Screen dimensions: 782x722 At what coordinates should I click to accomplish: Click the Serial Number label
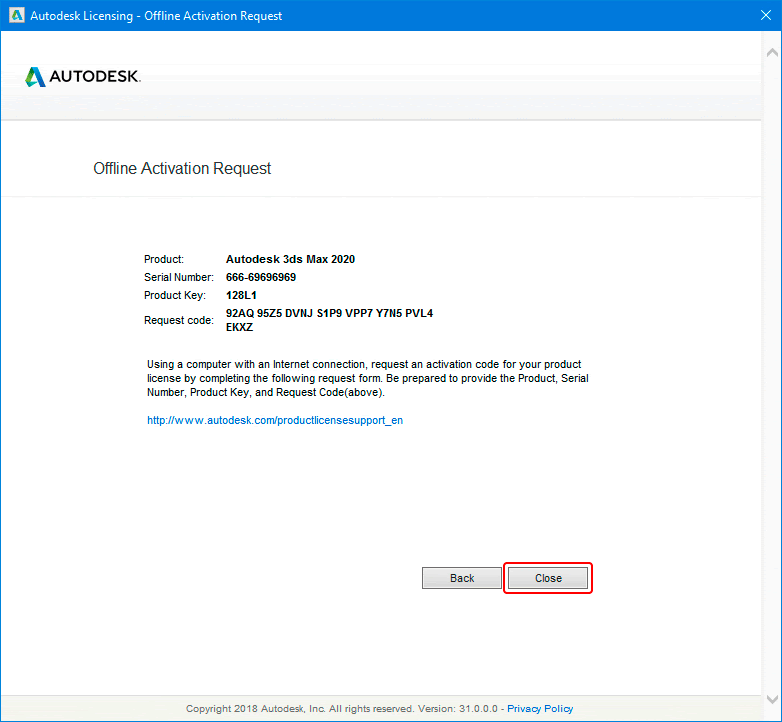click(x=179, y=277)
